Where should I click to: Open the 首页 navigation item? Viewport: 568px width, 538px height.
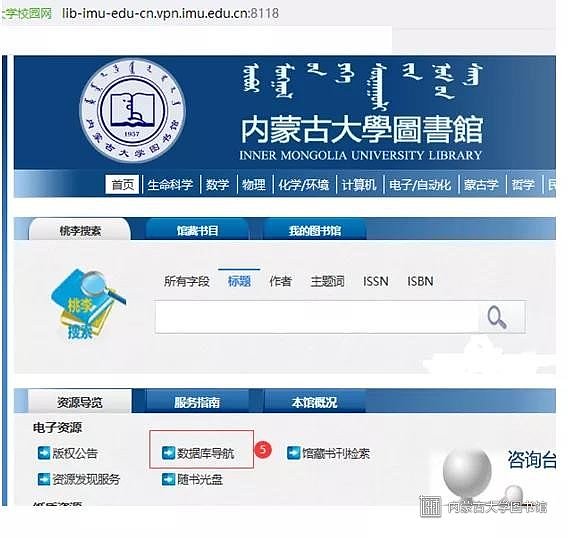[x=122, y=185]
